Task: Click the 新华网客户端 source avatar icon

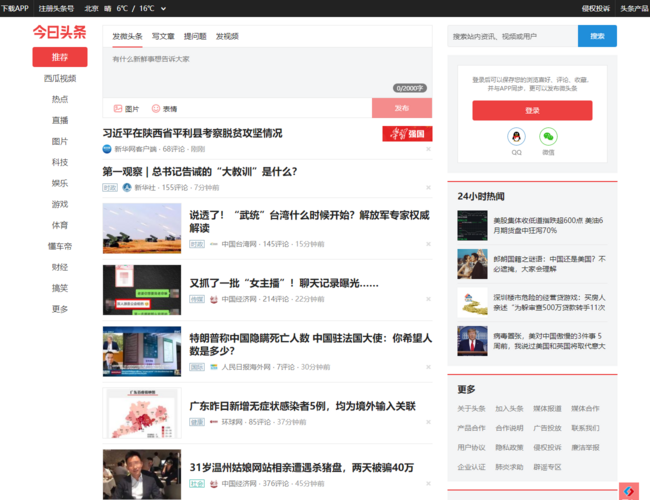Action: [107, 149]
